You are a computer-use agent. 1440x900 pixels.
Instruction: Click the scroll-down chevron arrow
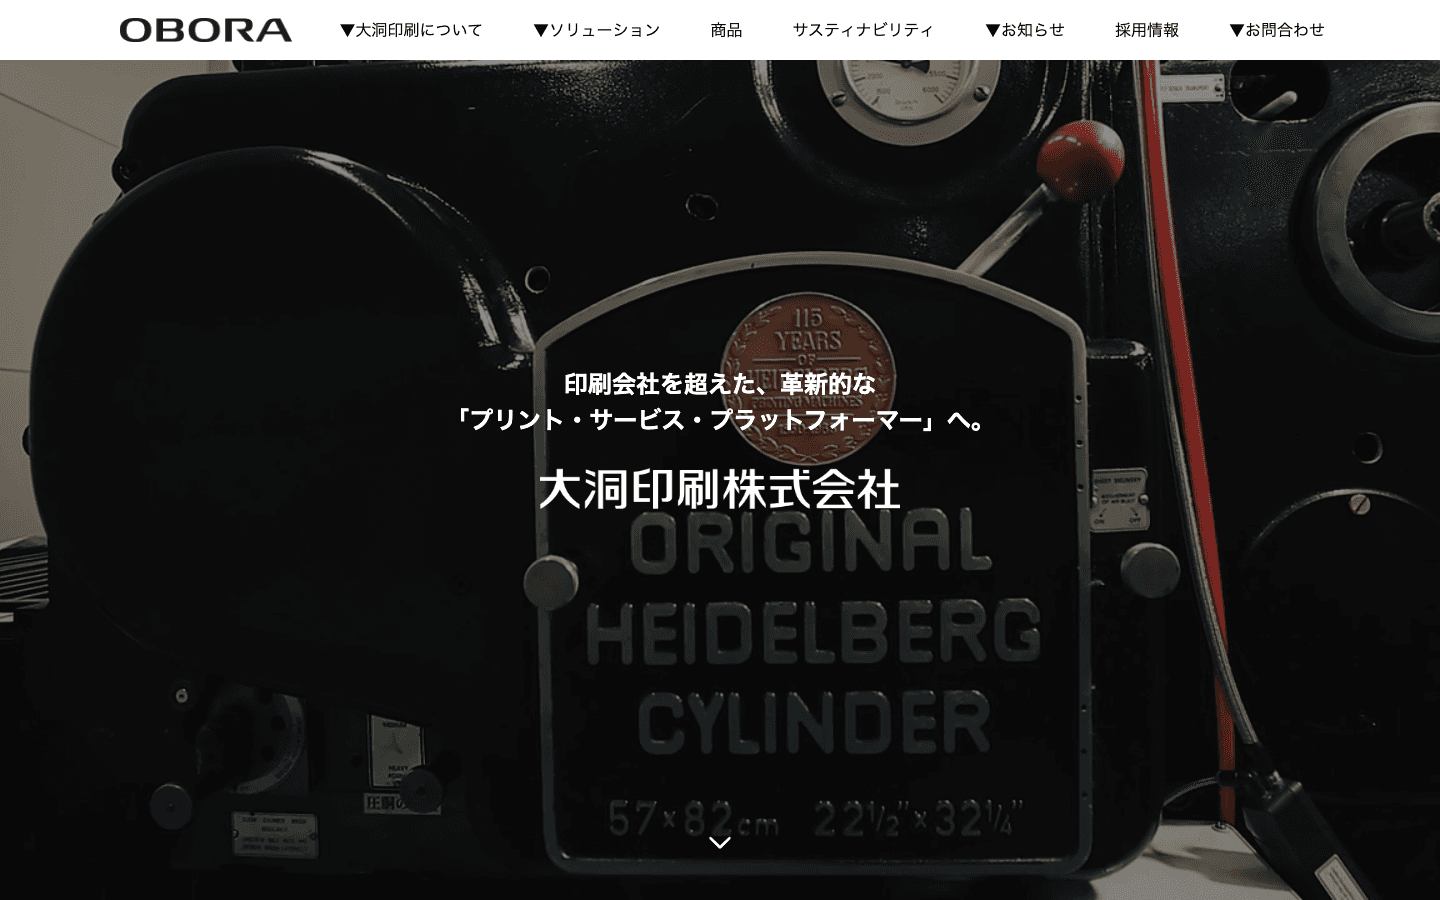coord(720,843)
